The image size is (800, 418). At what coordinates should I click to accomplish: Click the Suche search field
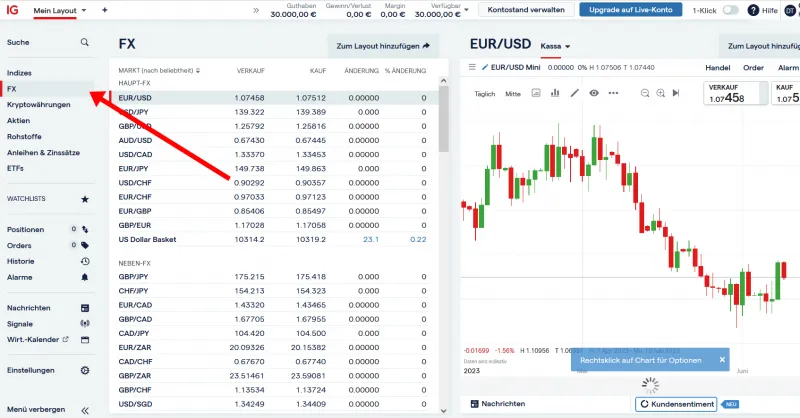(x=48, y=42)
